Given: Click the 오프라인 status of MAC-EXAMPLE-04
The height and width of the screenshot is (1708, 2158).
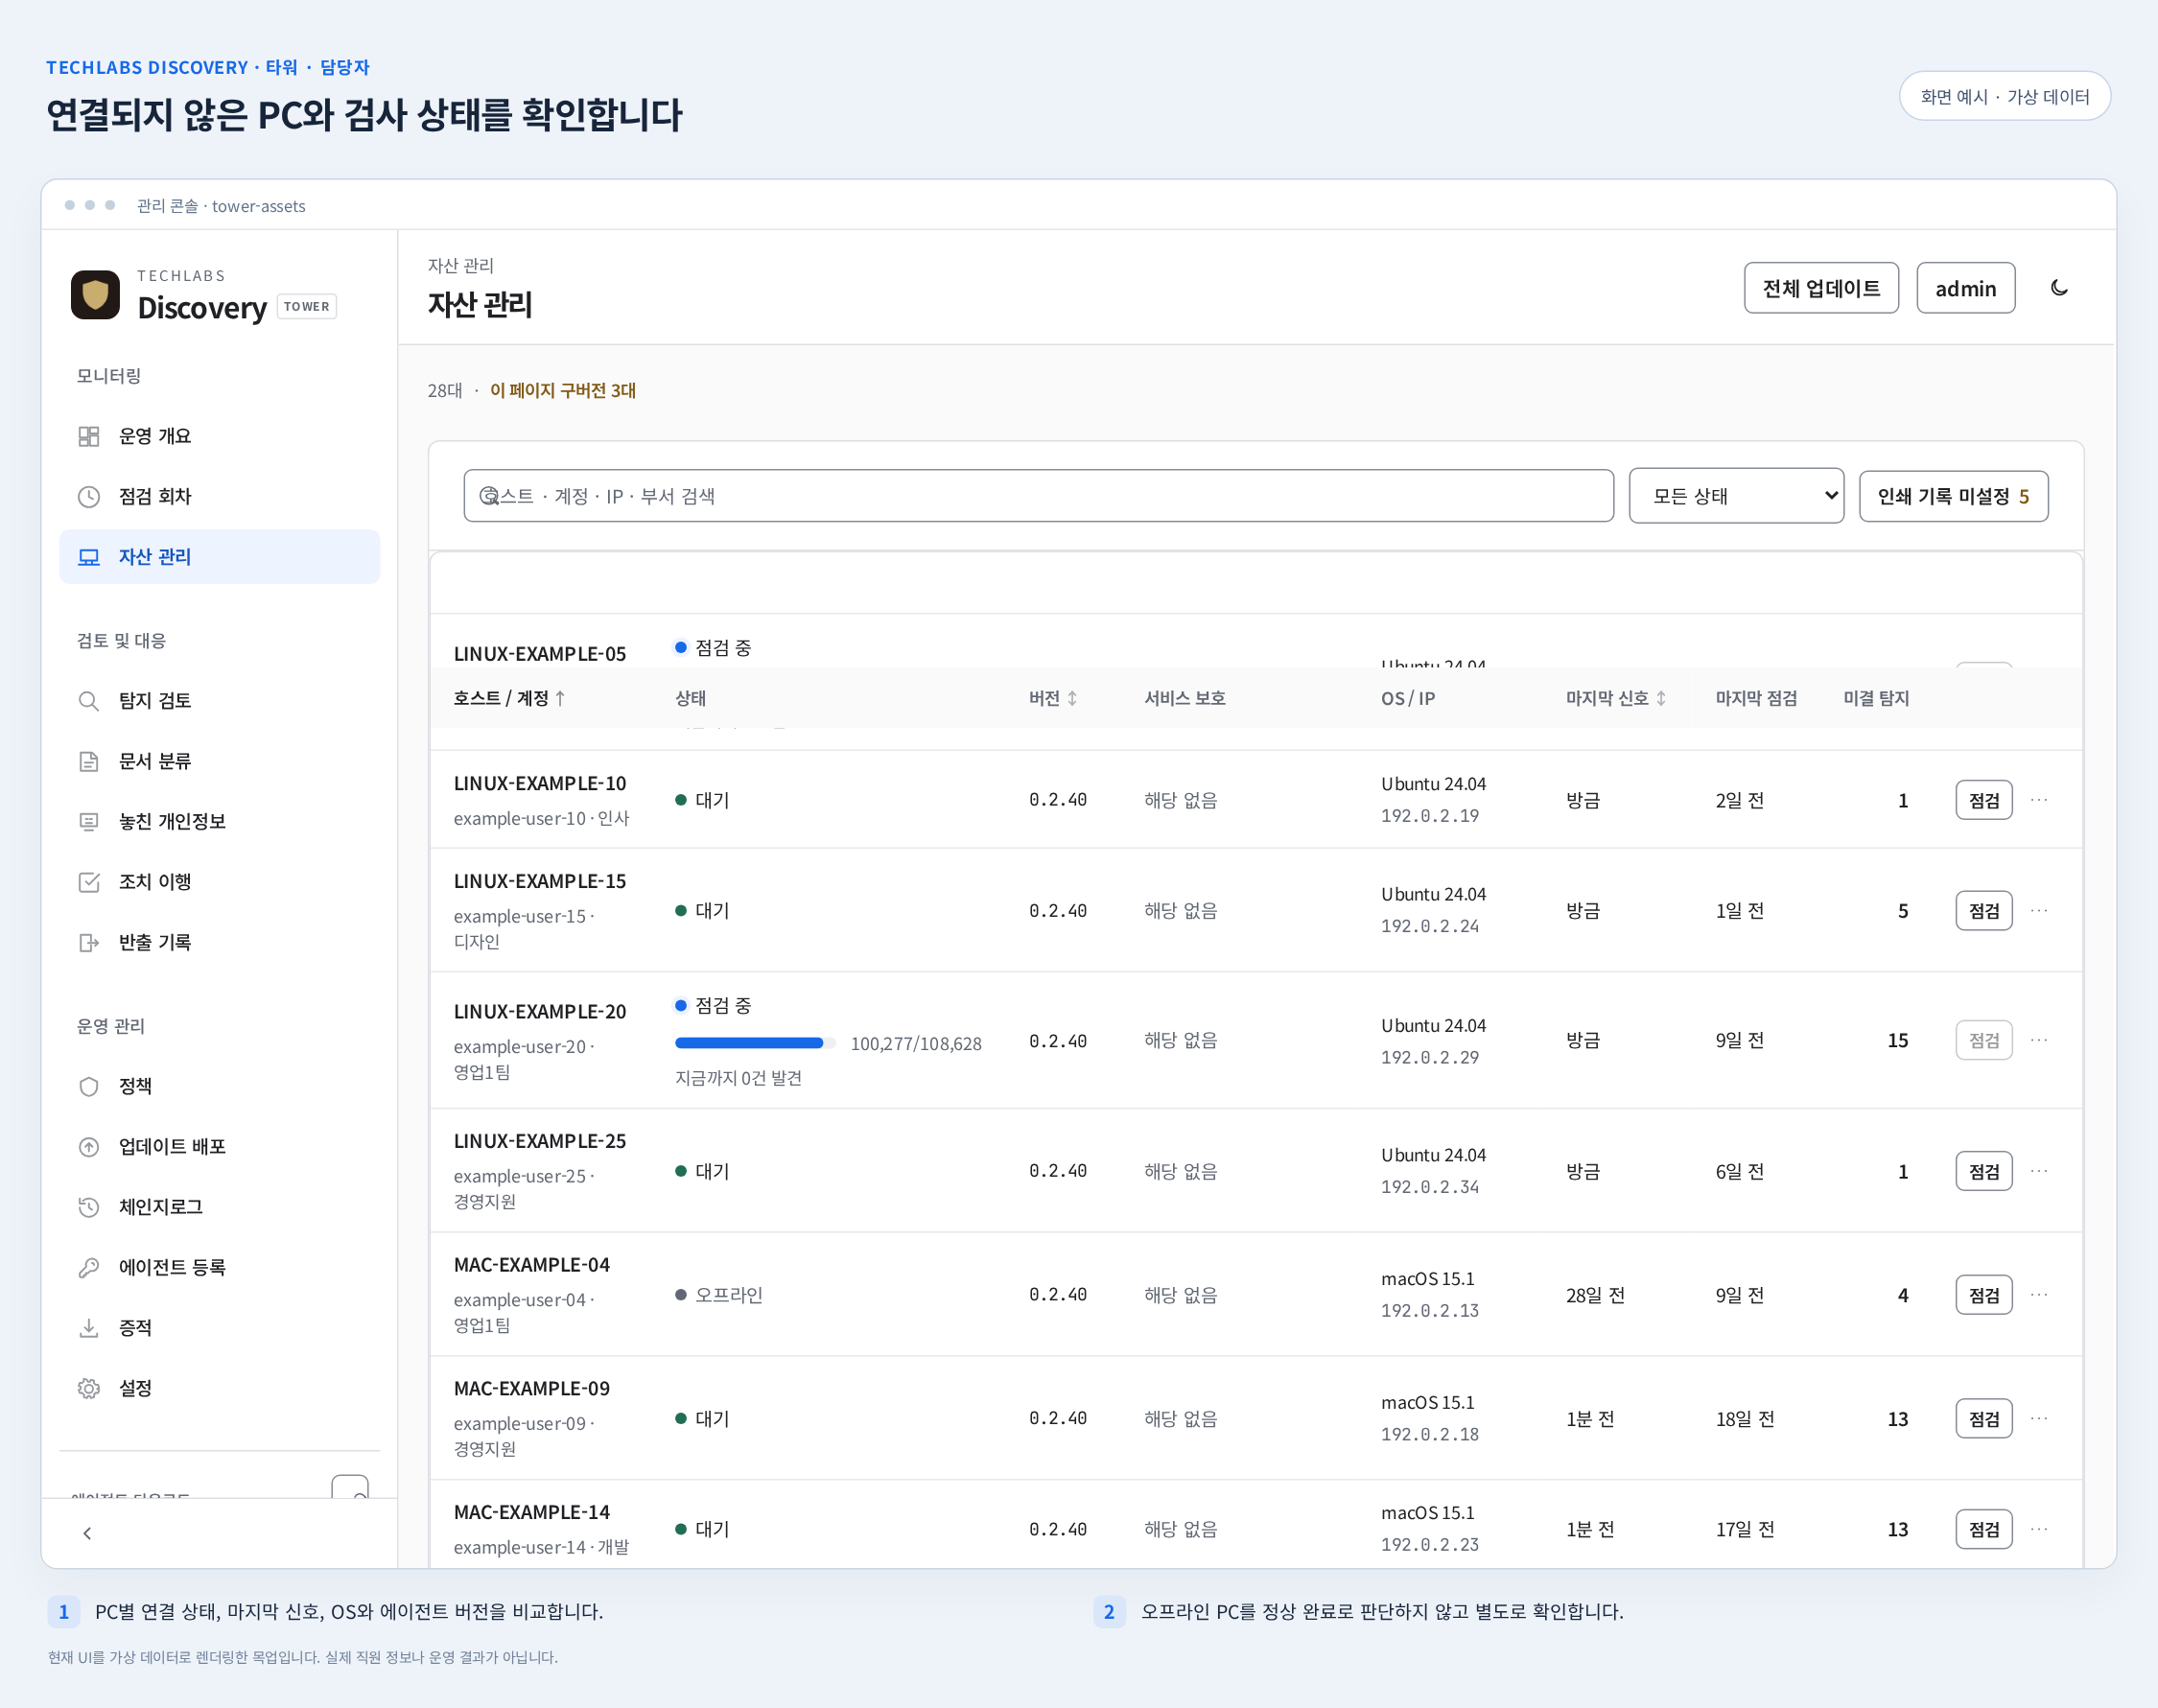Looking at the screenshot, I should [719, 1295].
